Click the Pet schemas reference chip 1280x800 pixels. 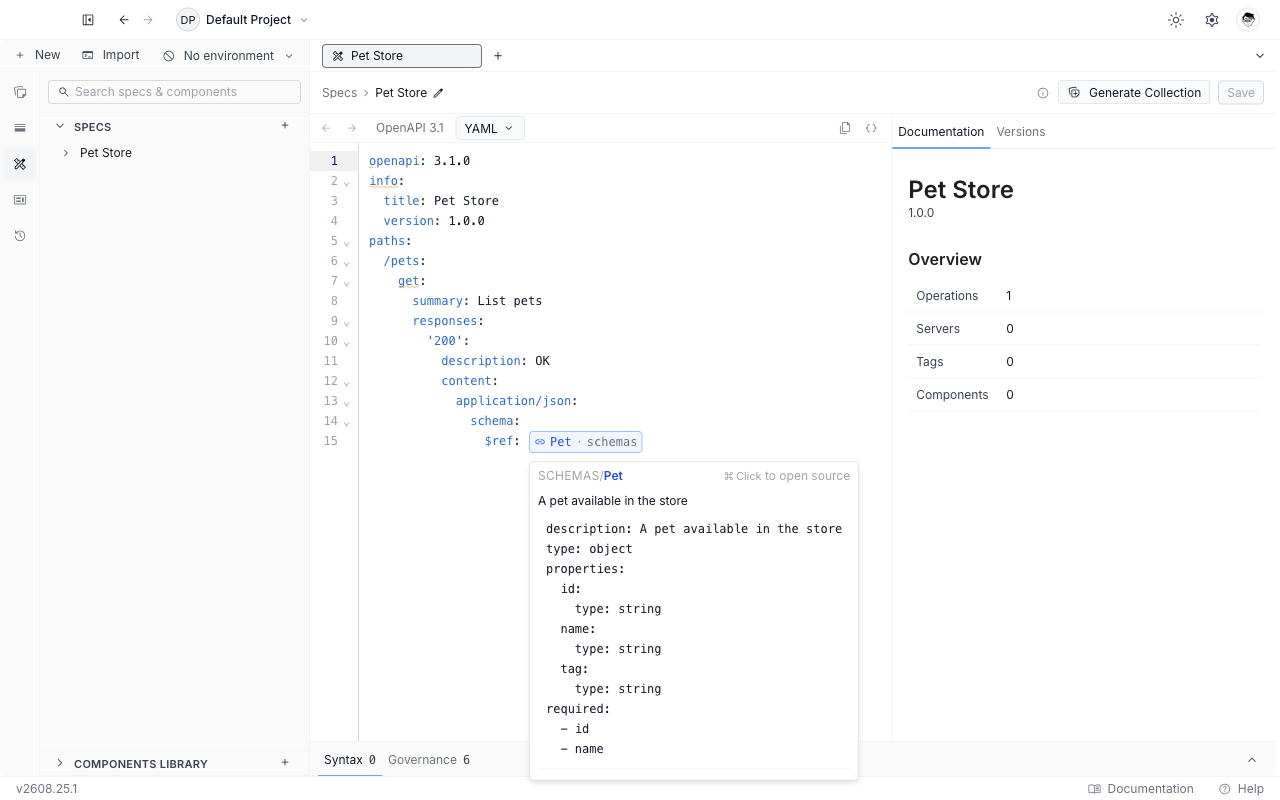click(586, 442)
